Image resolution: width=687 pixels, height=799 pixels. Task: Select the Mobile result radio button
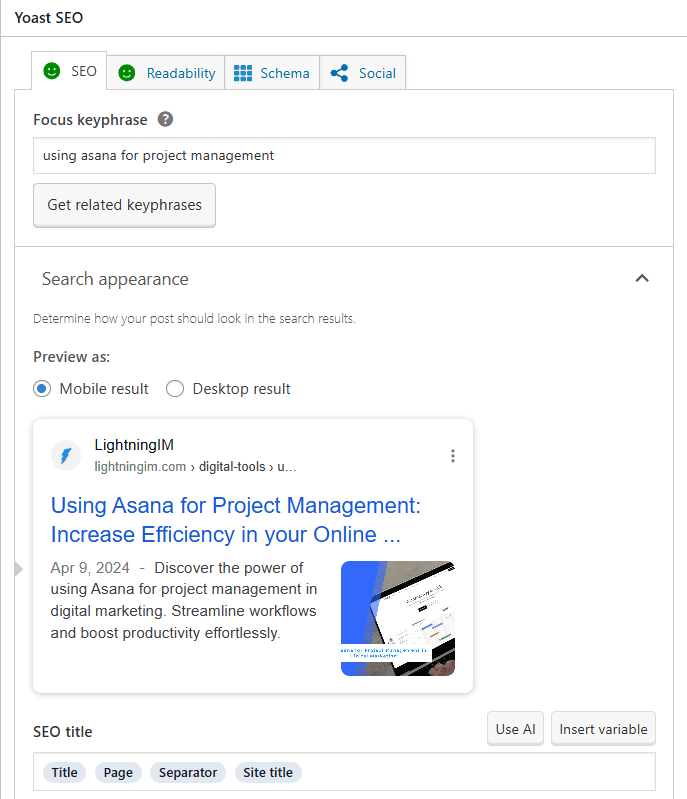tap(42, 389)
